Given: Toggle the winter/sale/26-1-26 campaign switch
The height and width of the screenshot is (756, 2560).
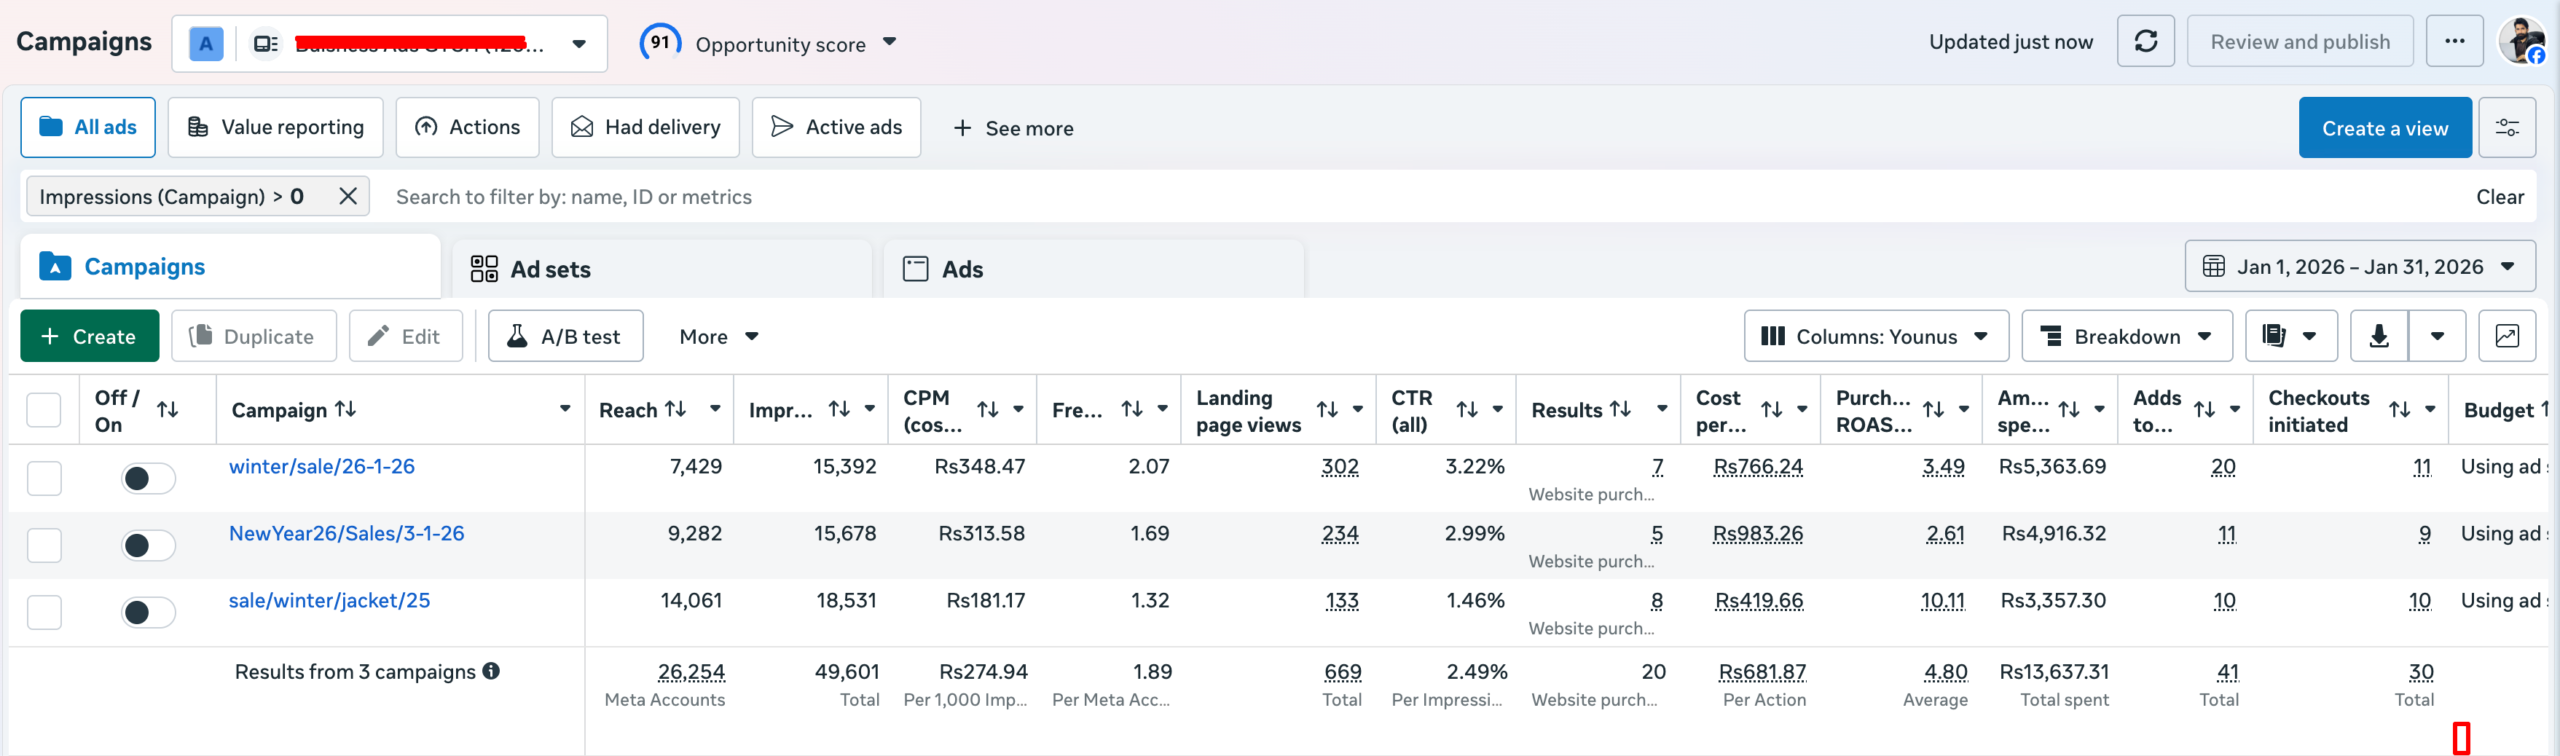Looking at the screenshot, I should pyautogui.click(x=148, y=479).
